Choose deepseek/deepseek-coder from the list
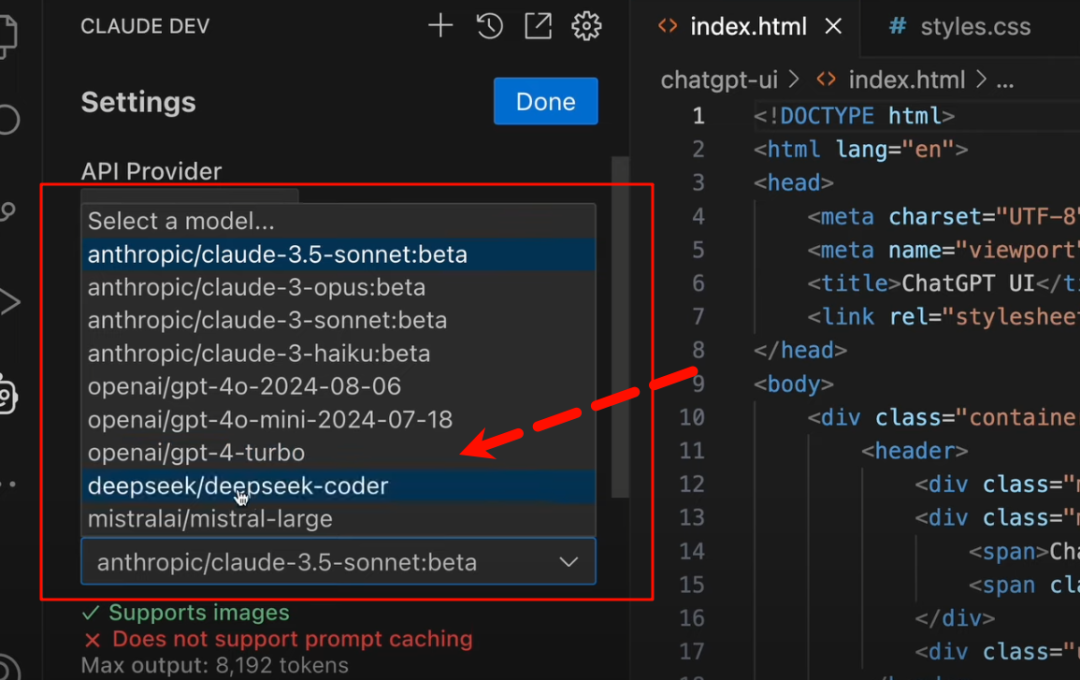1080x680 pixels. click(338, 486)
